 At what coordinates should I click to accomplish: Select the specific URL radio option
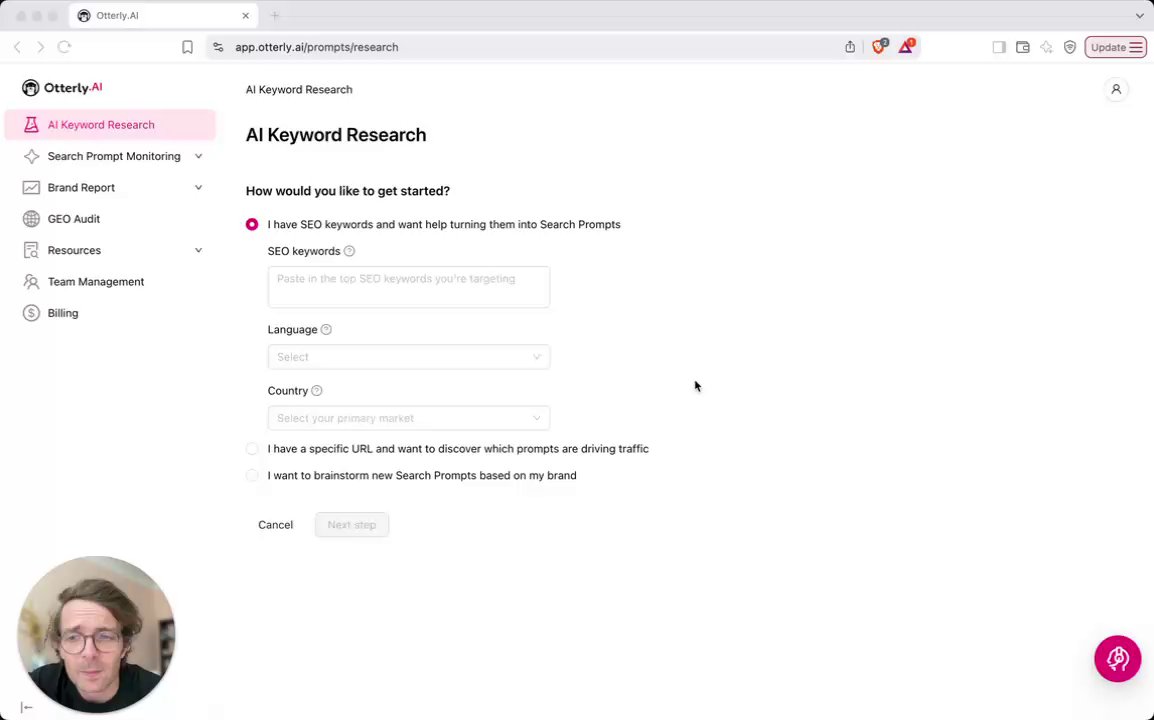coord(252,449)
